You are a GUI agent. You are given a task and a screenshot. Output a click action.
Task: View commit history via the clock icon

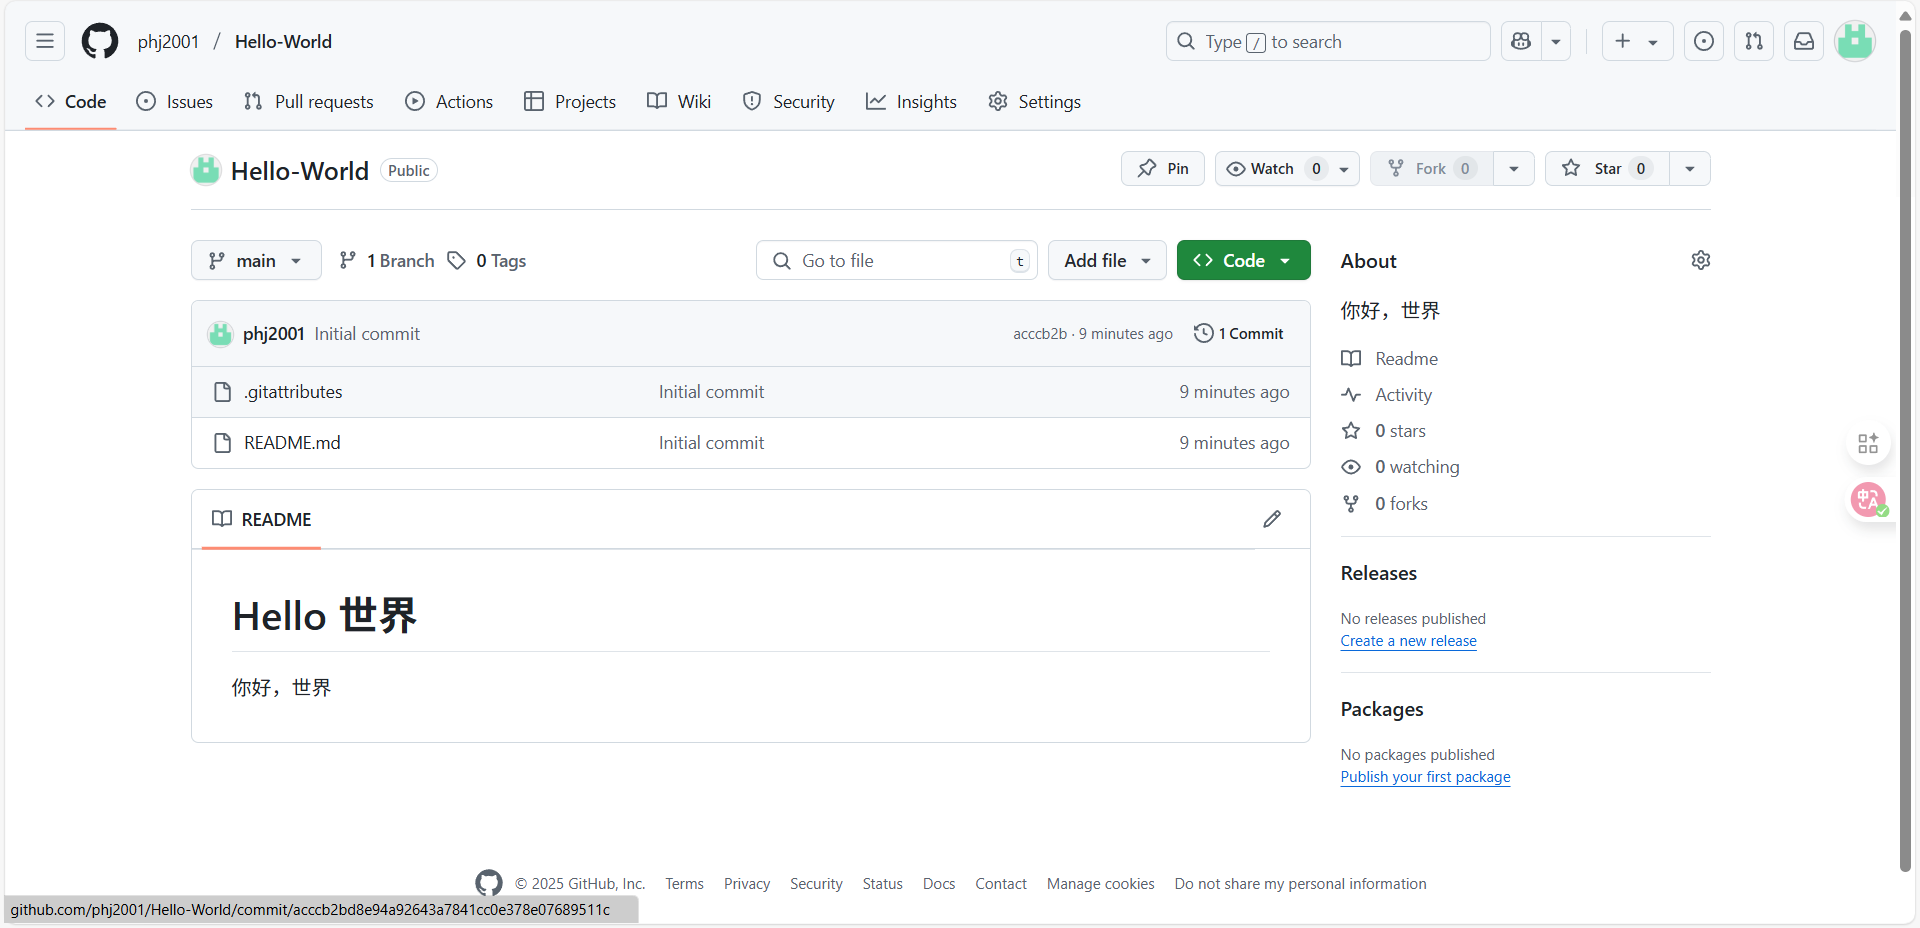[1203, 333]
